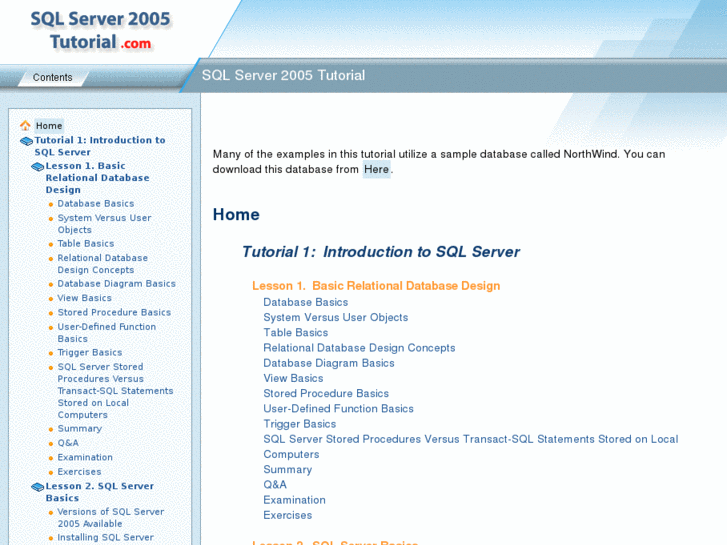Screen dimensions: 727x545
Task: Open Stored Procedure Basics in main content
Action: [x=326, y=394]
